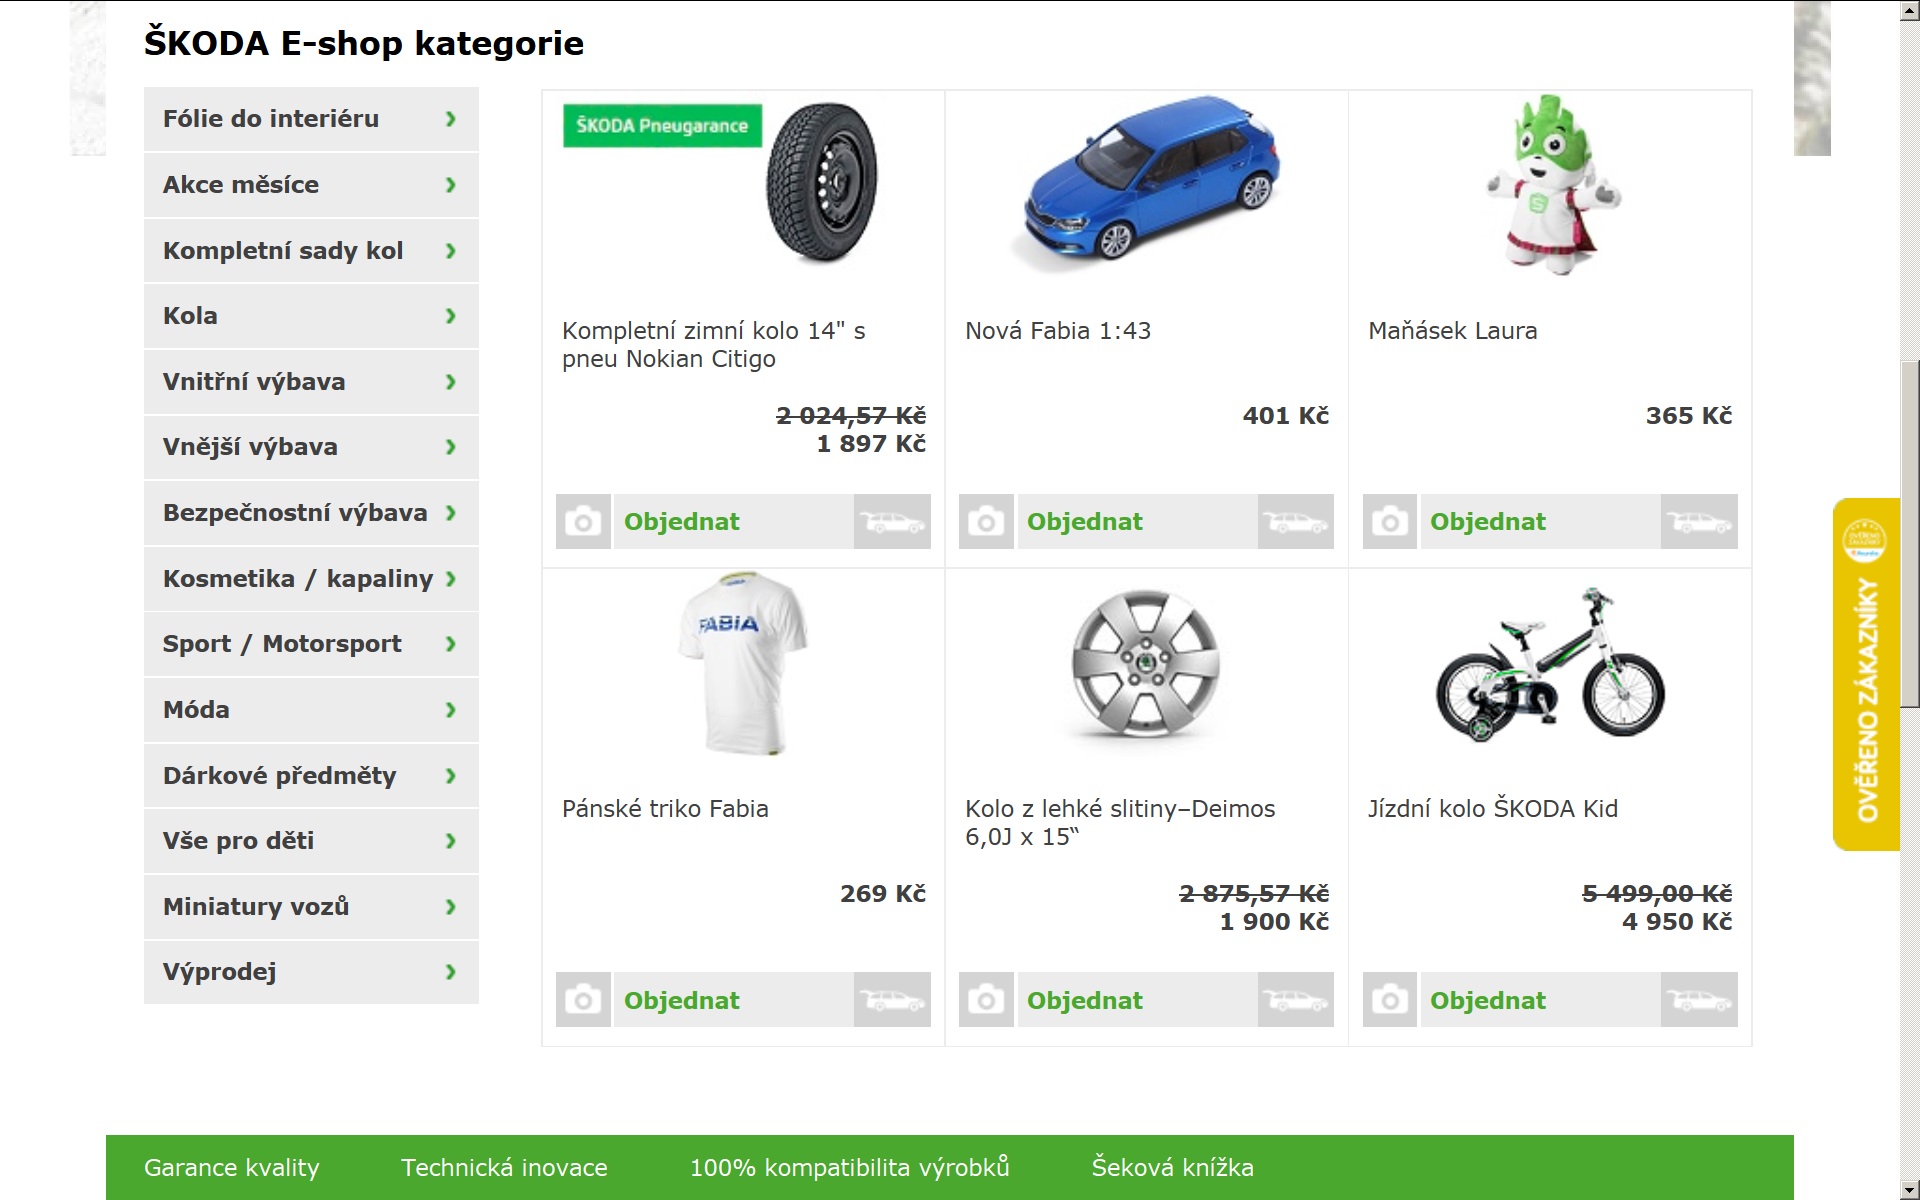Expand Kompletní sady kol chevron arrow
The image size is (1920, 1200).
[x=450, y=251]
